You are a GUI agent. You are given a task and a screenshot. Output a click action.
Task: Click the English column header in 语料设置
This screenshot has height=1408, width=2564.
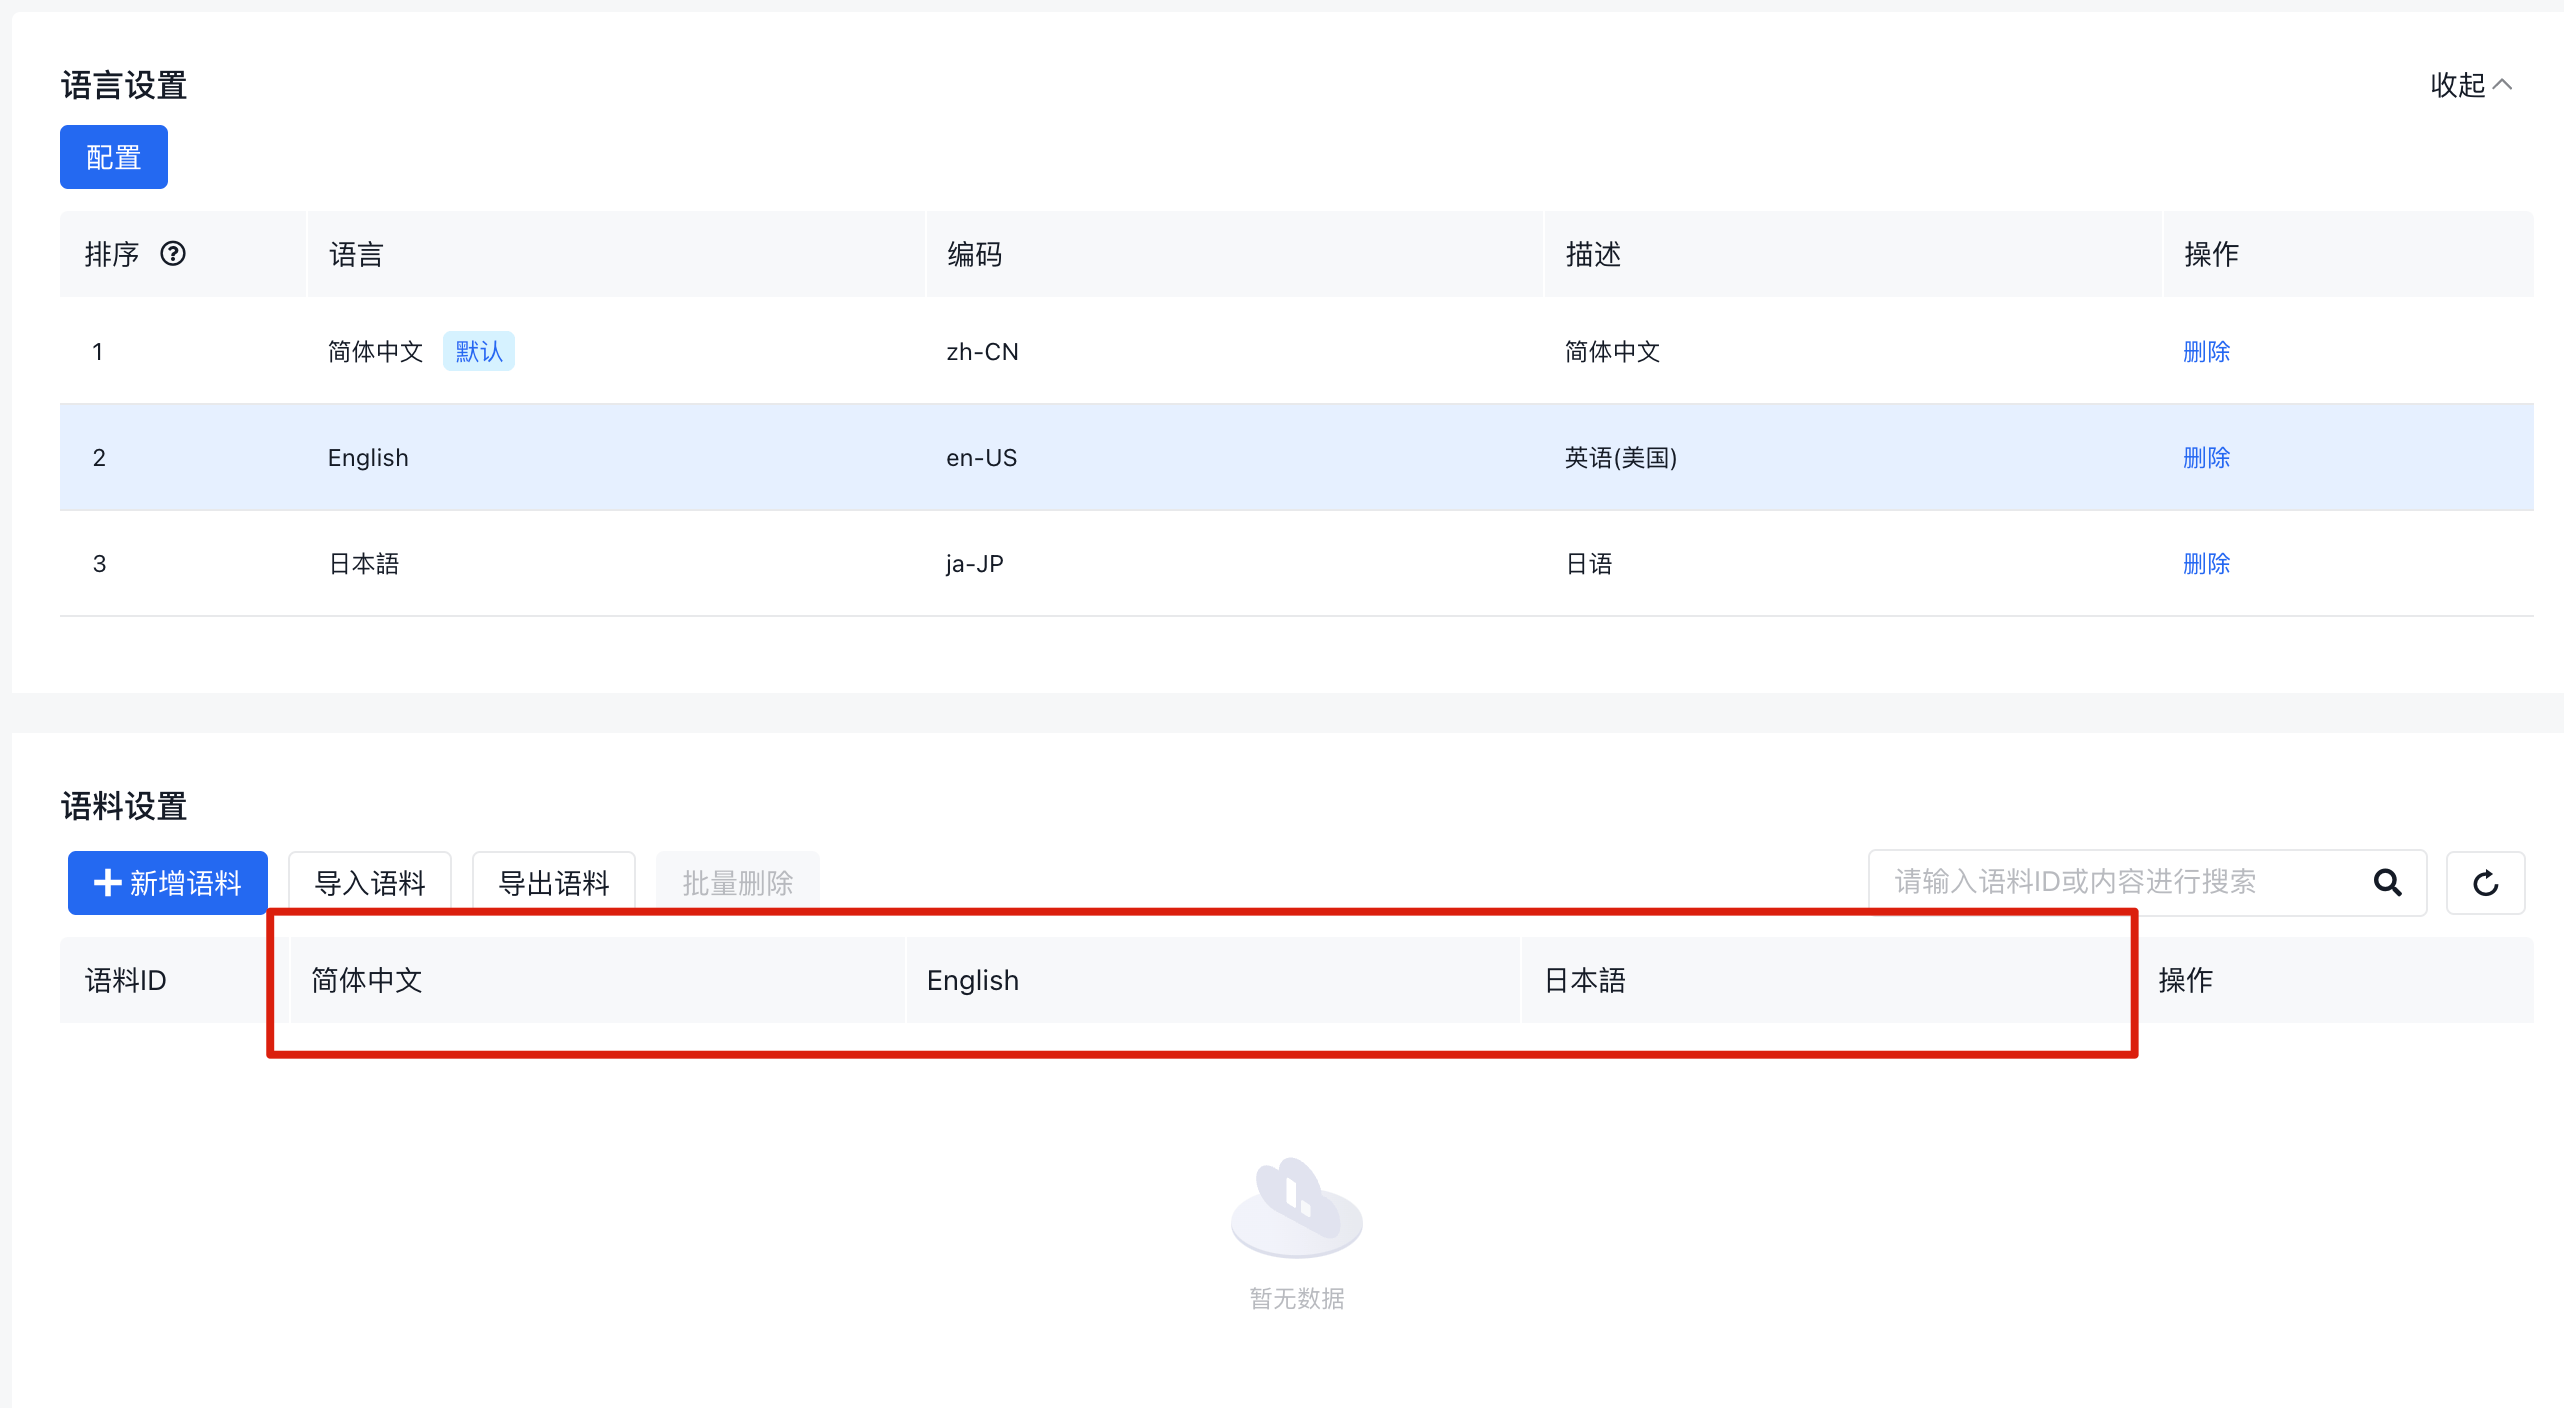[973, 980]
